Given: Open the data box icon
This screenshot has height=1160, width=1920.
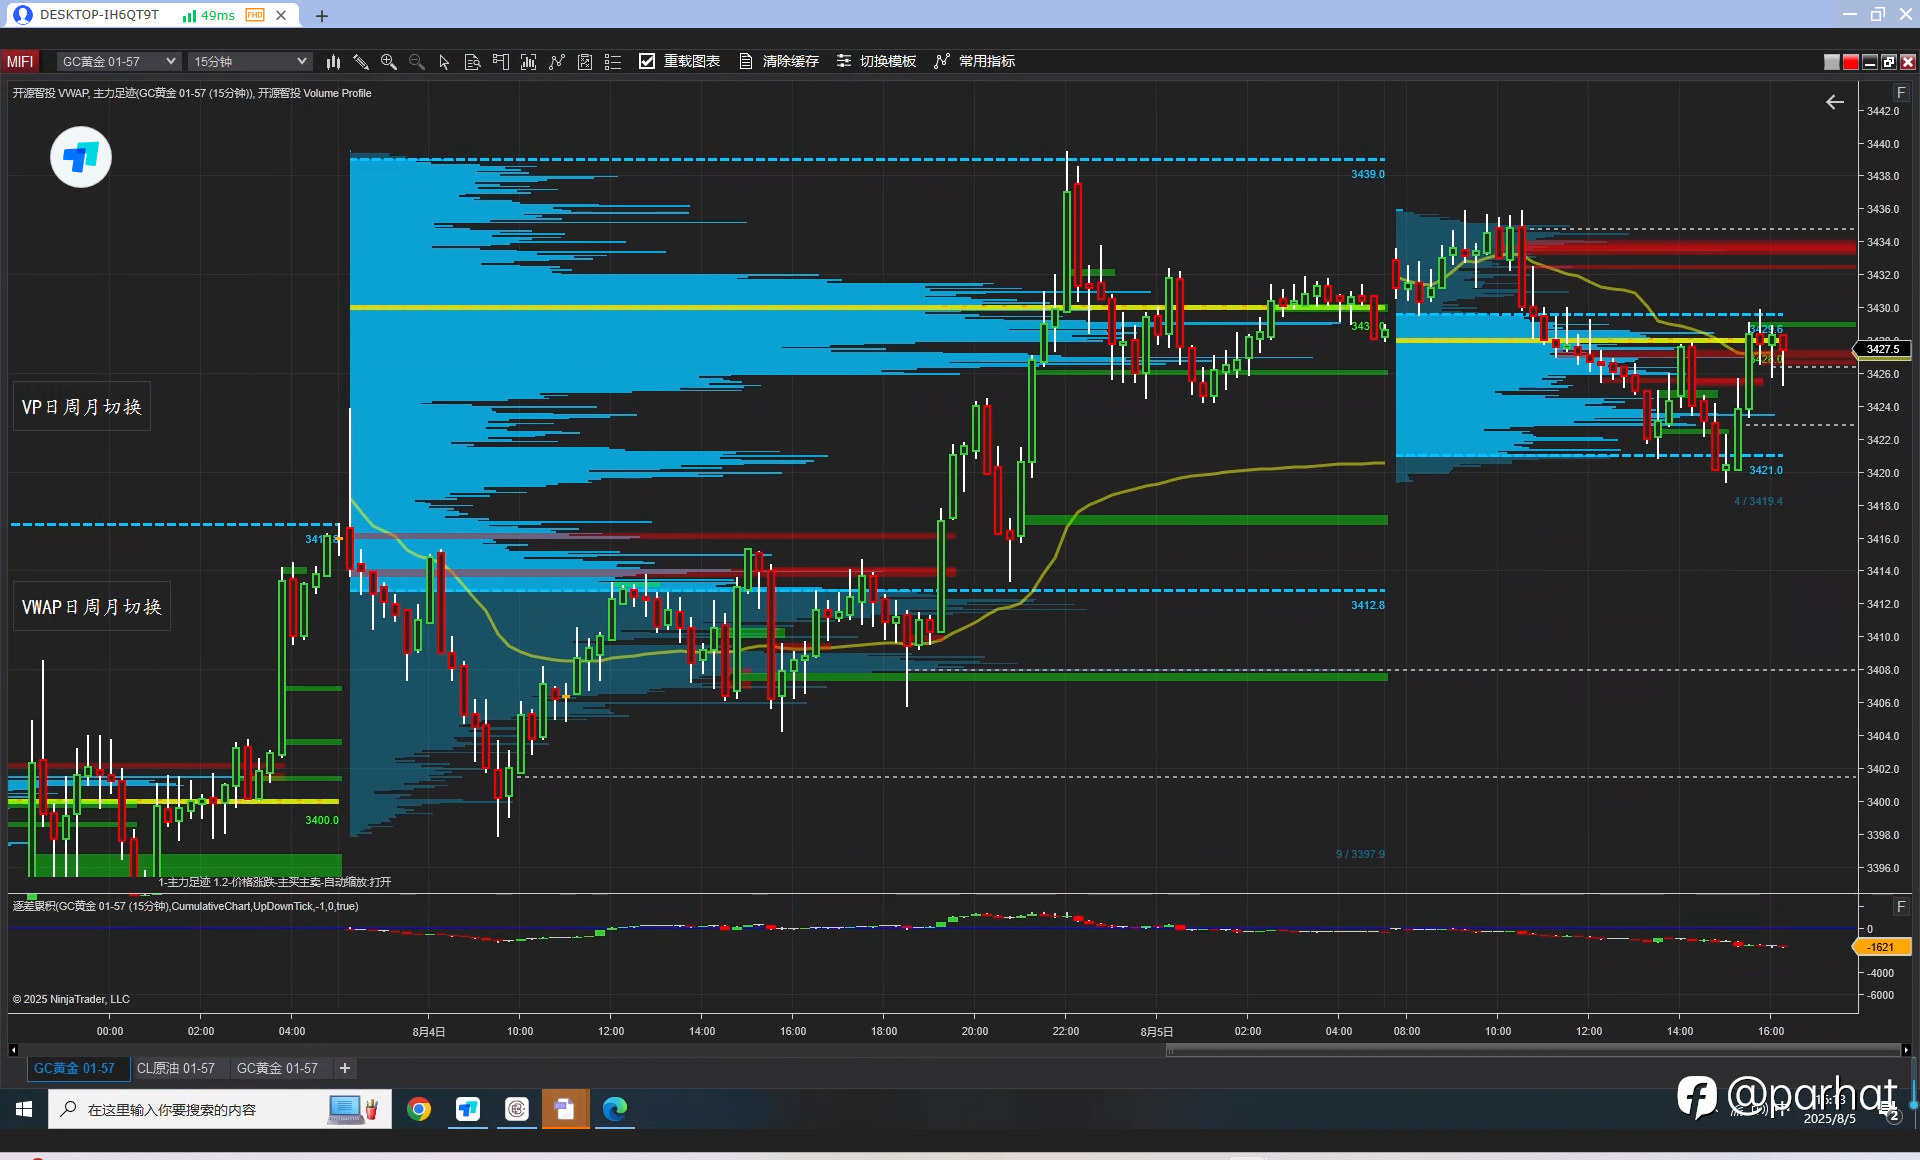Looking at the screenshot, I should pyautogui.click(x=473, y=62).
